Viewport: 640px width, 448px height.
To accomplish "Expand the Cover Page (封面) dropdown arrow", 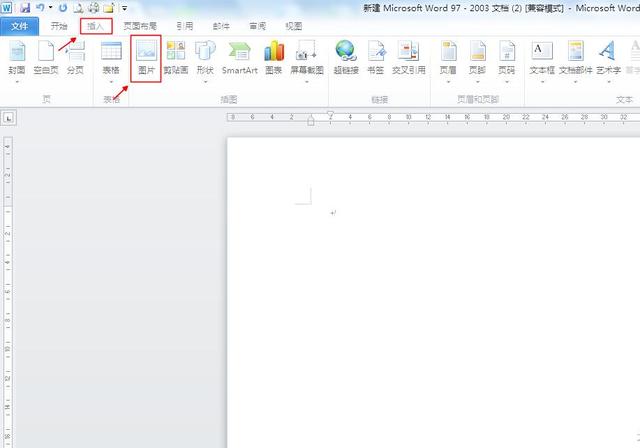I will pyautogui.click(x=17, y=82).
